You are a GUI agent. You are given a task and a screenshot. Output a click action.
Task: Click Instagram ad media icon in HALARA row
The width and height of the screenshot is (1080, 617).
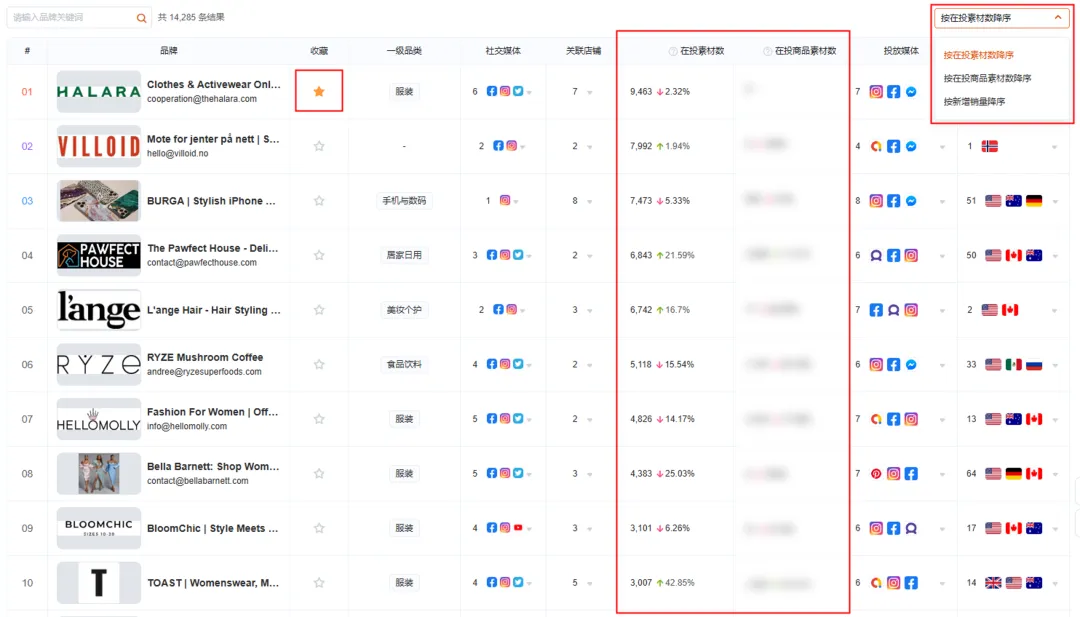(x=875, y=92)
